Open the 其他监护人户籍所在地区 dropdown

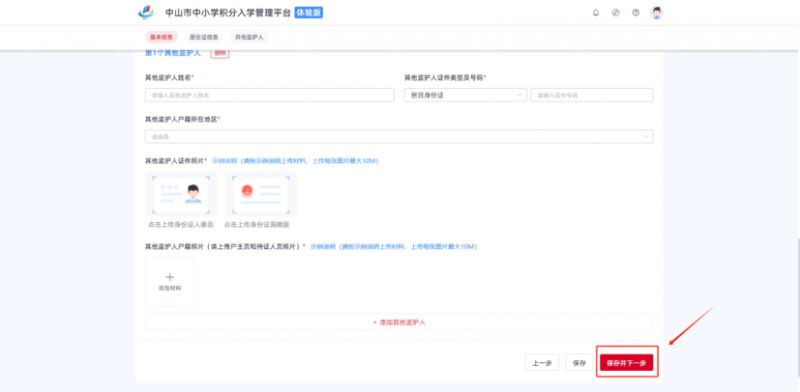[399, 136]
